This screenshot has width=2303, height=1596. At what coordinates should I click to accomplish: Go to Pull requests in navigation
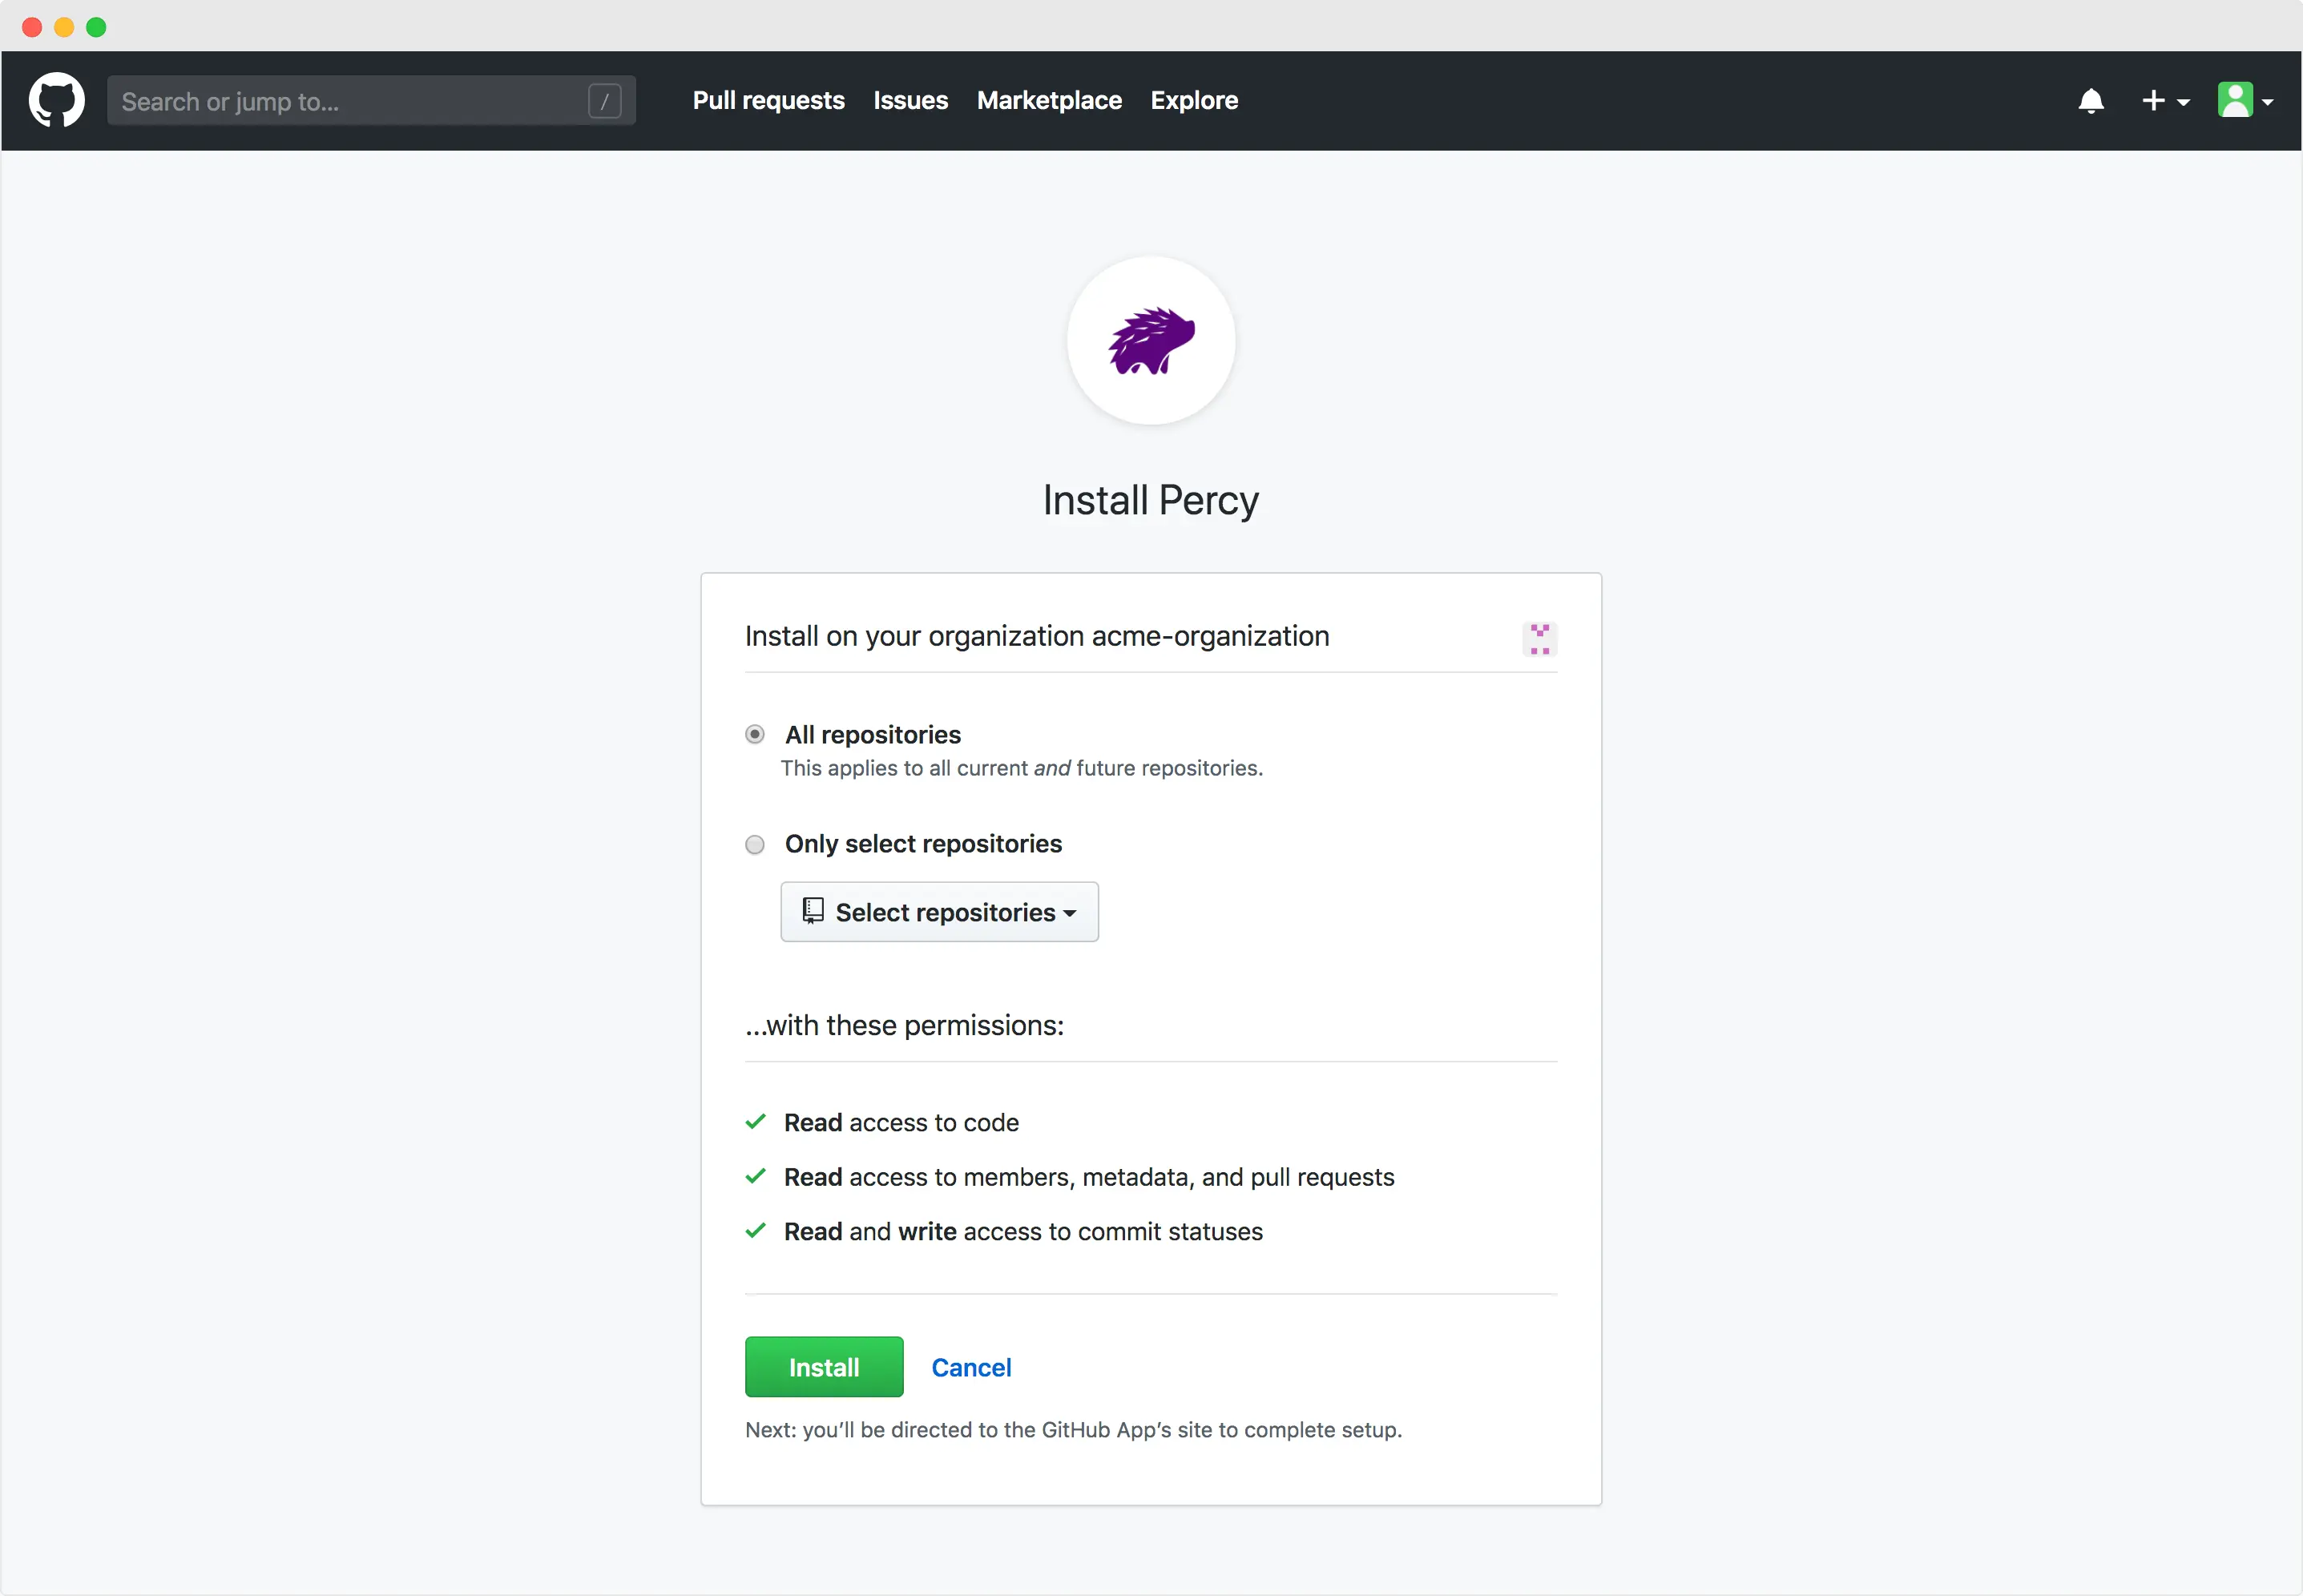(768, 101)
